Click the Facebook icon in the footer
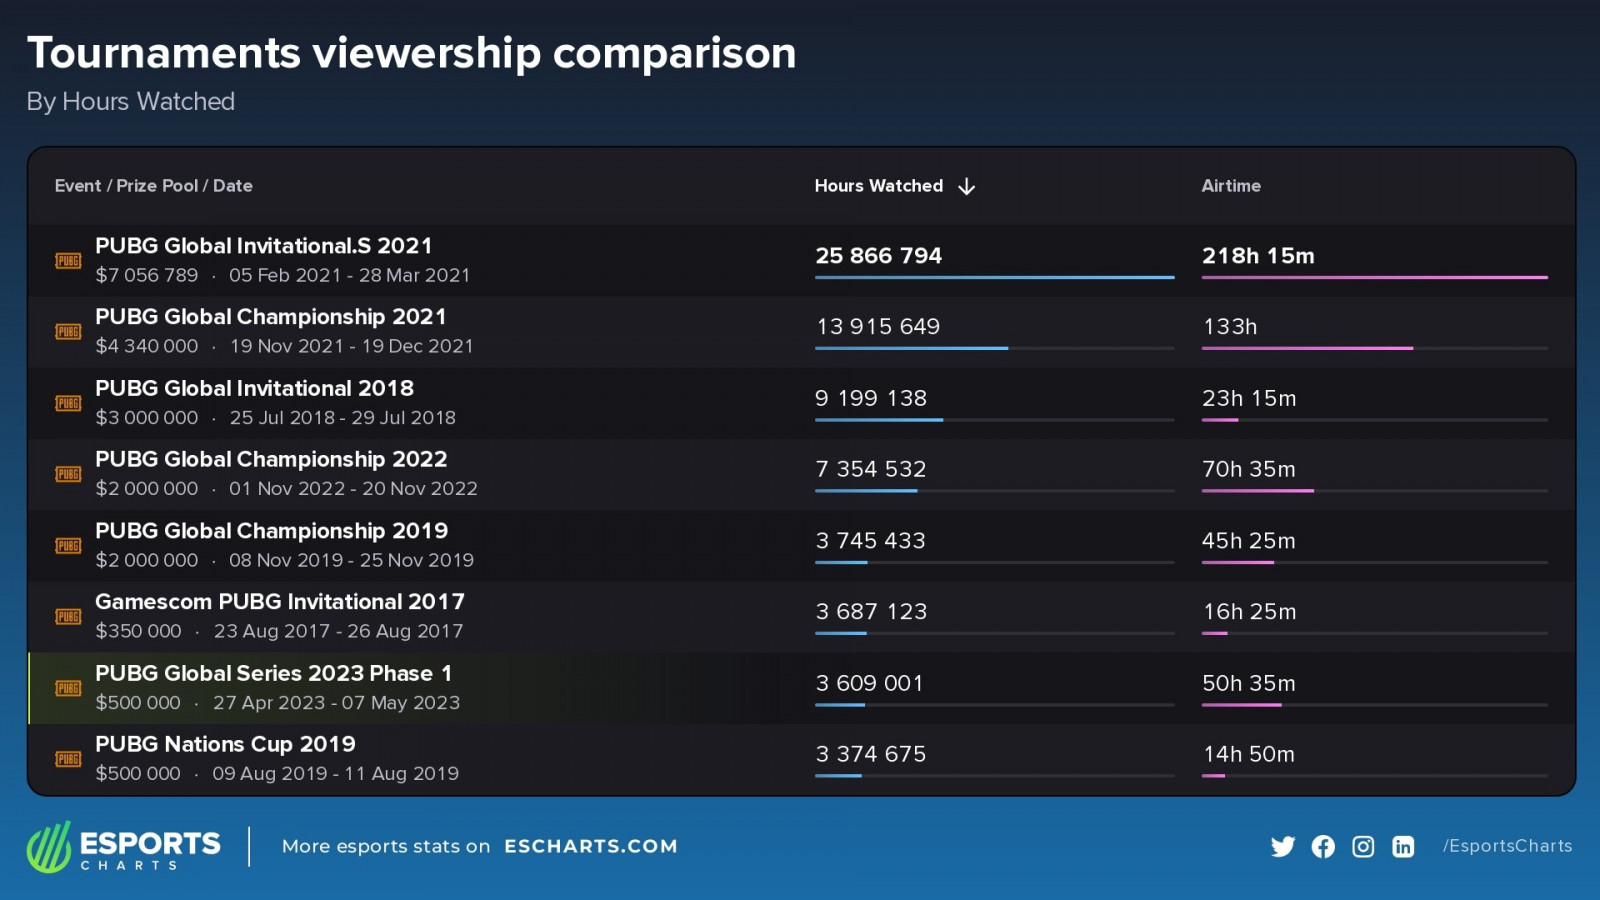 pos(1323,847)
